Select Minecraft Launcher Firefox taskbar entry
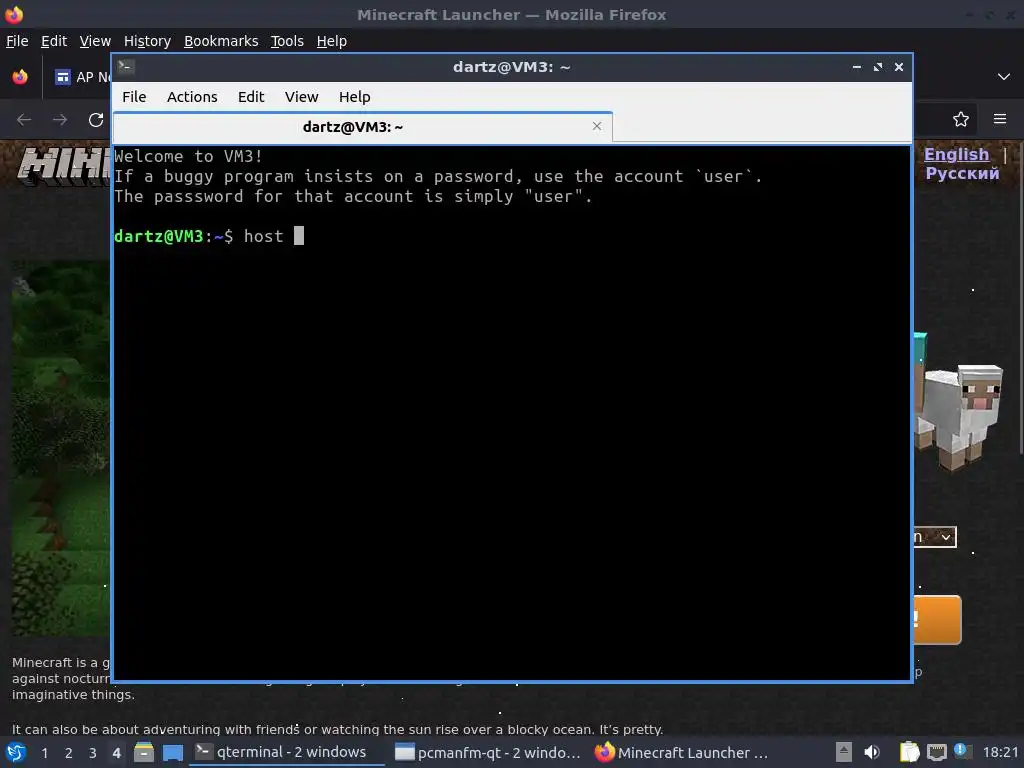Screen dimensions: 1024x768 pos(682,752)
